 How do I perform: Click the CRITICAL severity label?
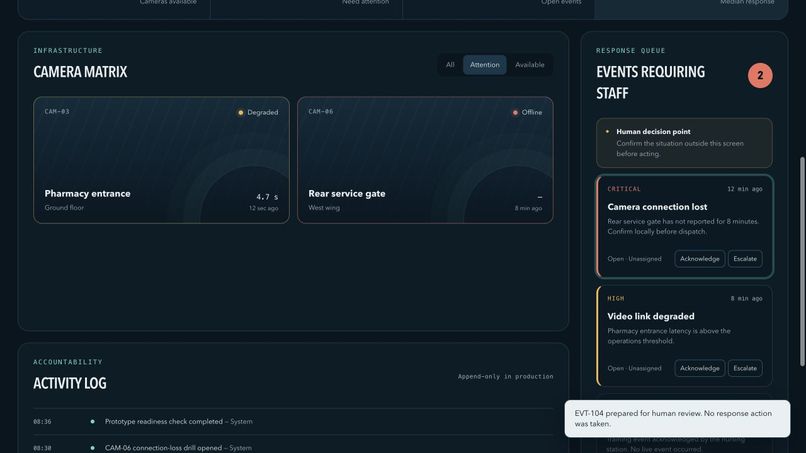[x=624, y=189]
